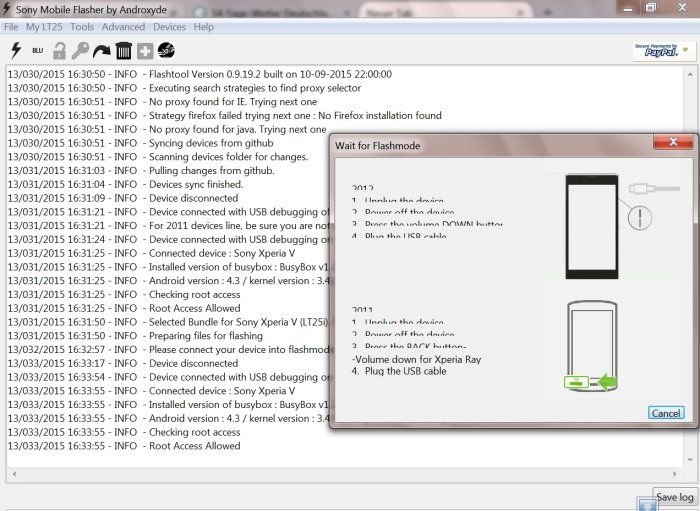Click the Save log button
The width and height of the screenshot is (700, 511).
[675, 497]
